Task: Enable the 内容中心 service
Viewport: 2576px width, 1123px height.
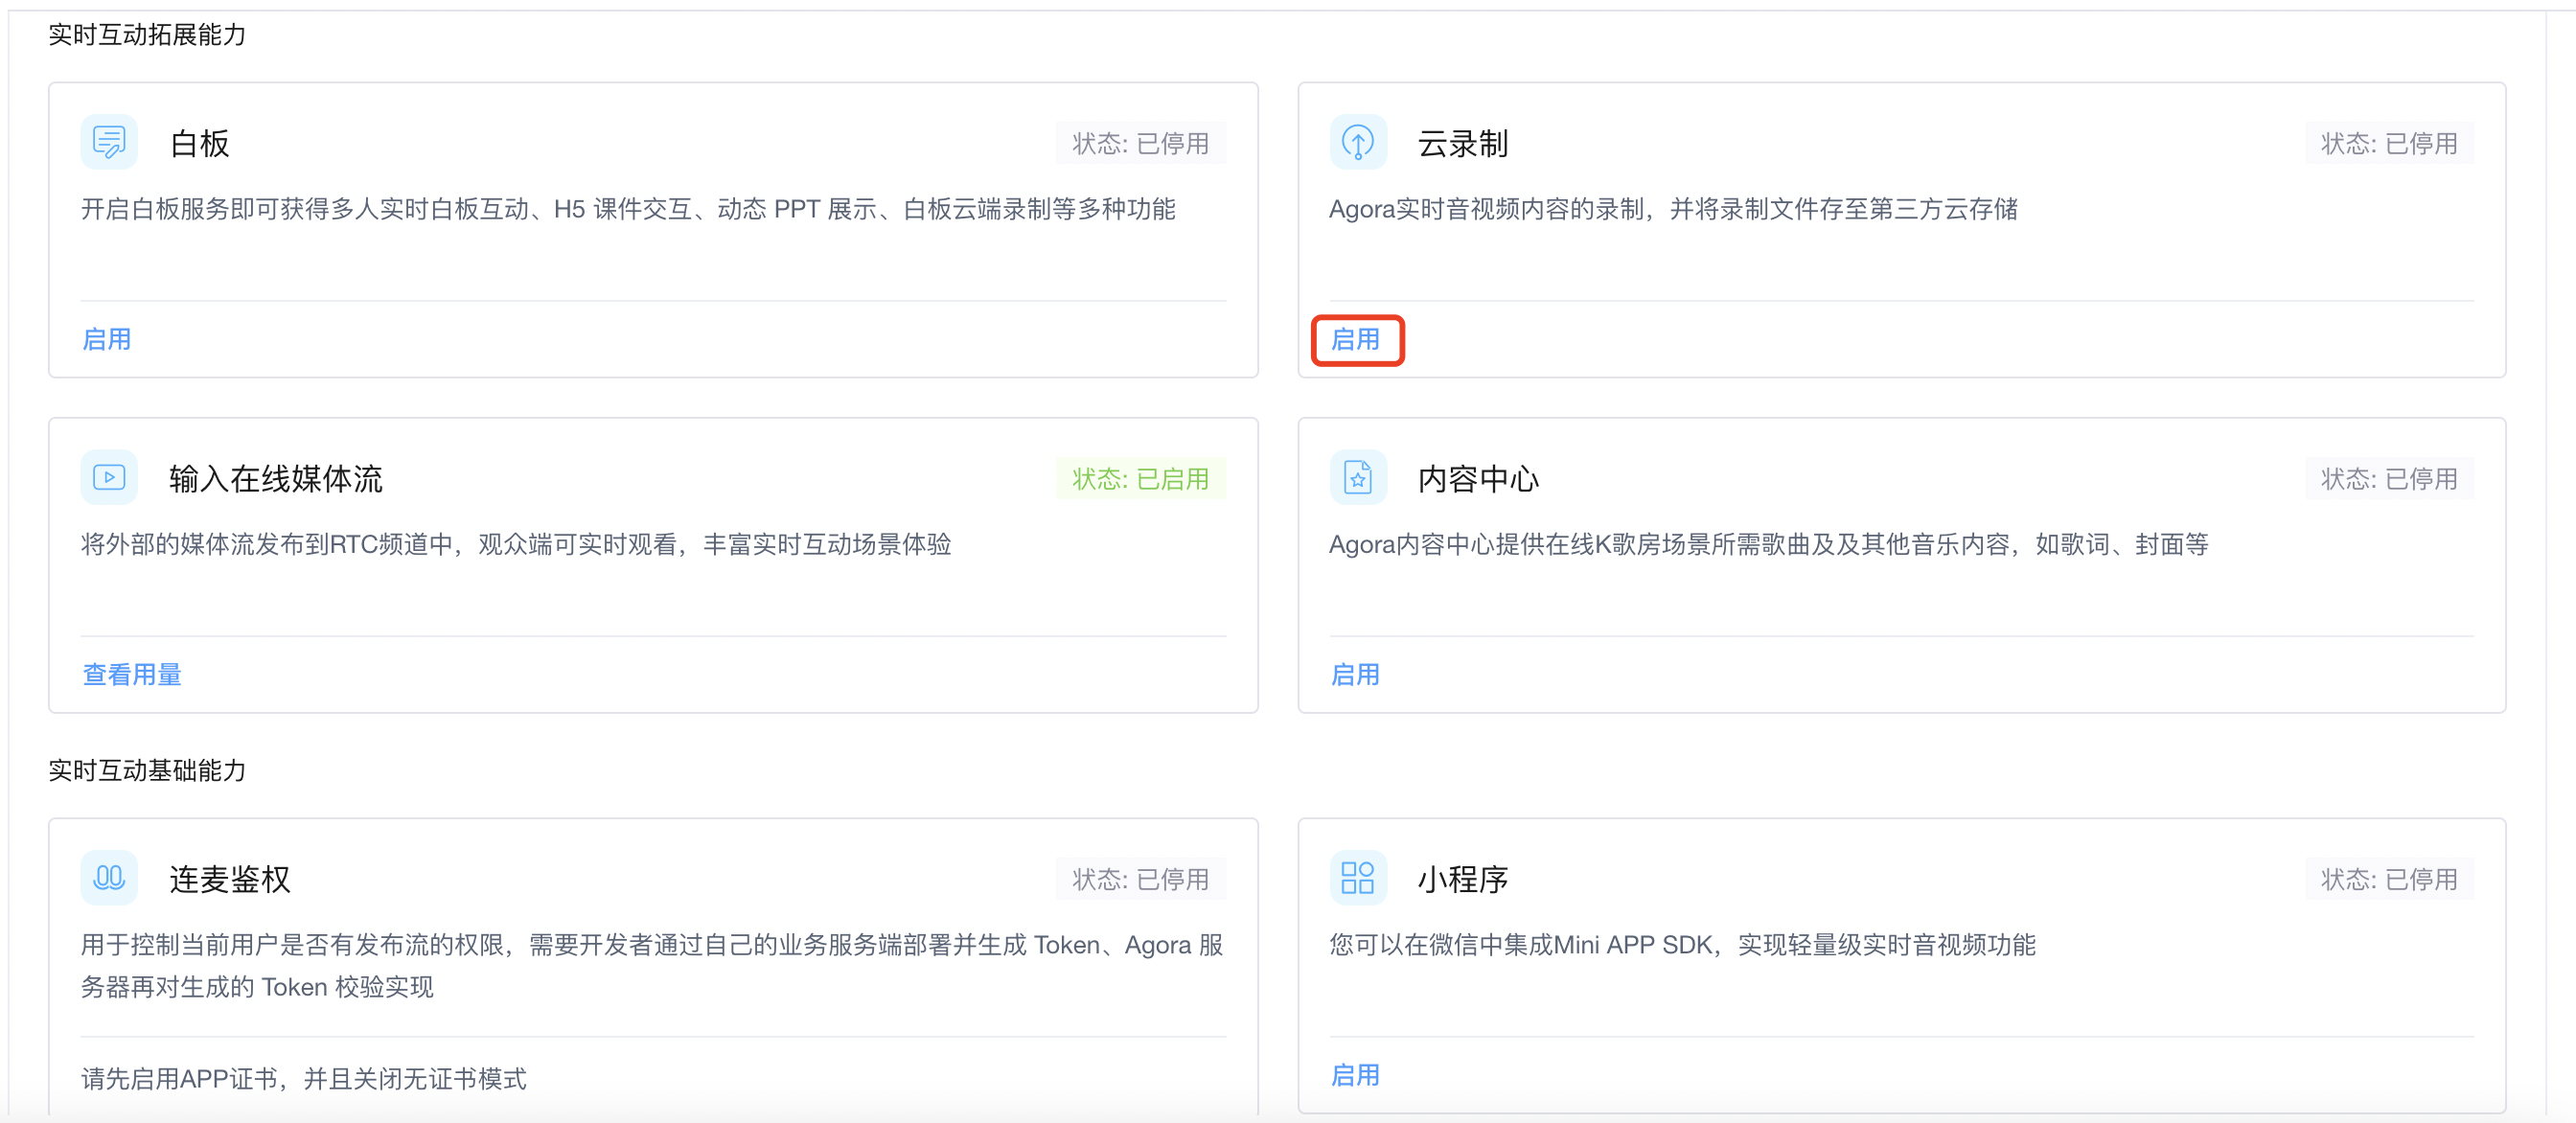Action: [x=1356, y=674]
